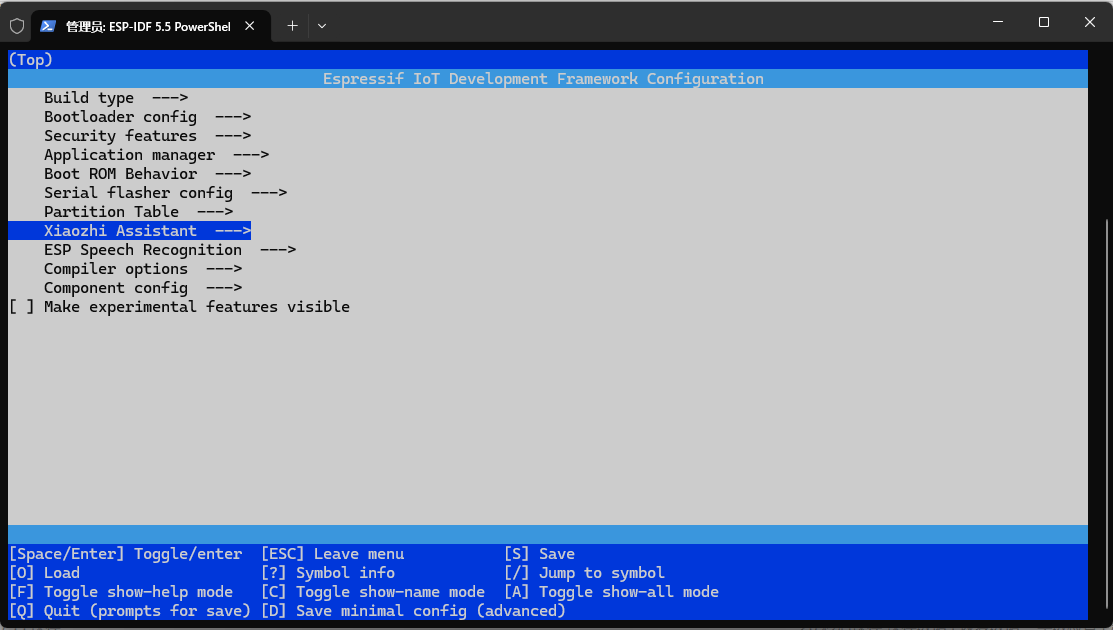Click the [O] Load hint
The height and width of the screenshot is (630, 1113).
(x=44, y=573)
